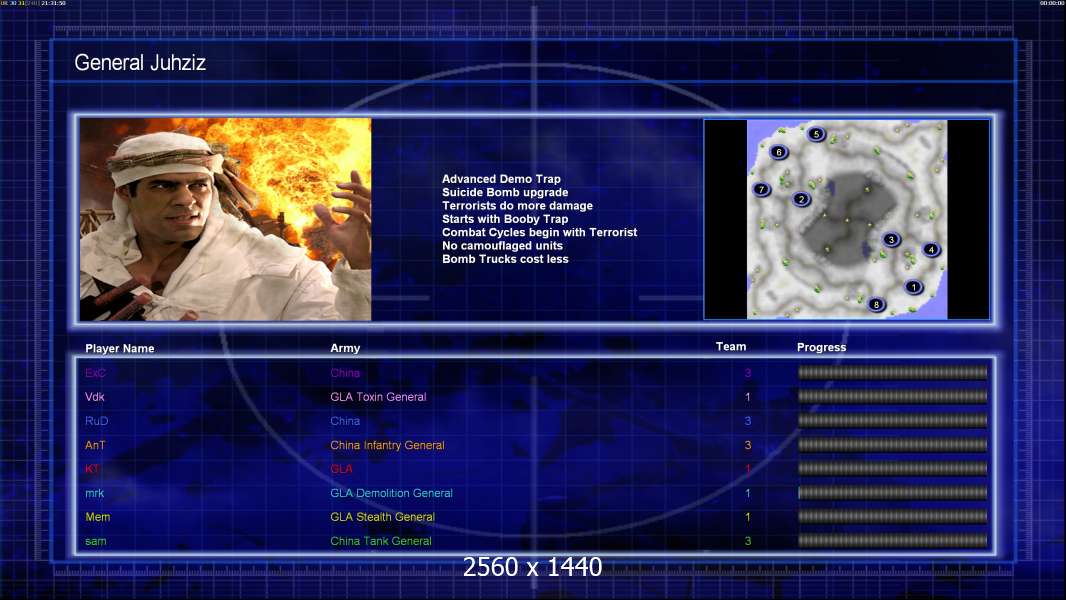
Task: Click start position marker 7 on minimap
Action: tap(761, 189)
